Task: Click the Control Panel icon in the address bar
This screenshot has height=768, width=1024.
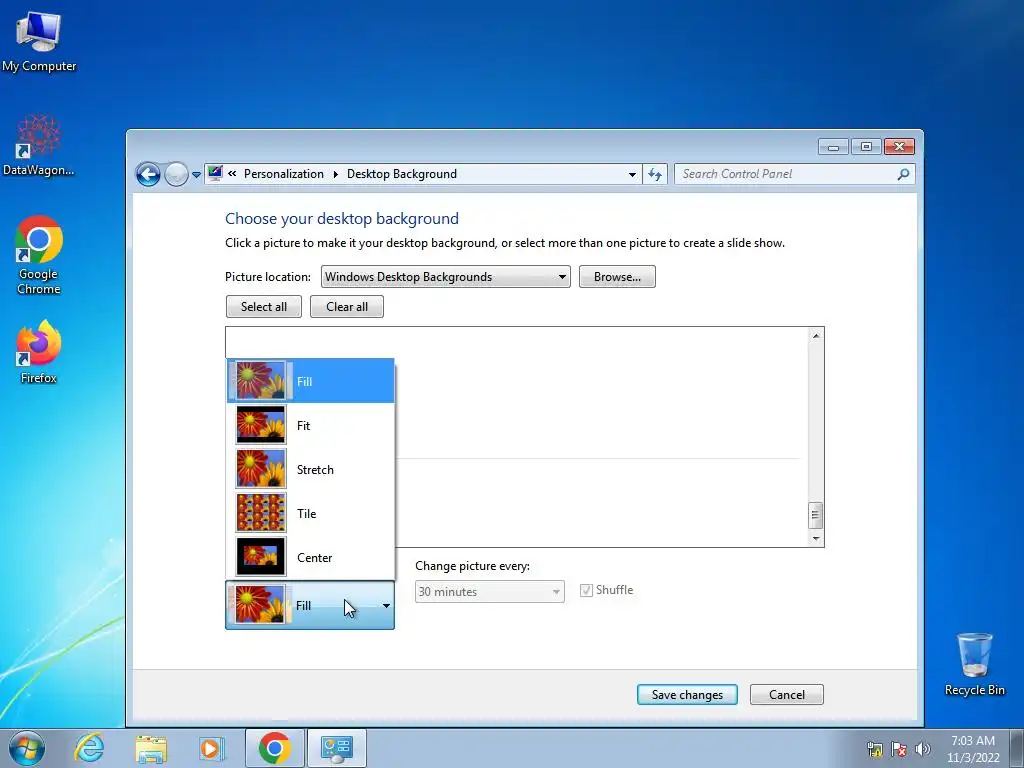Action: (x=215, y=173)
